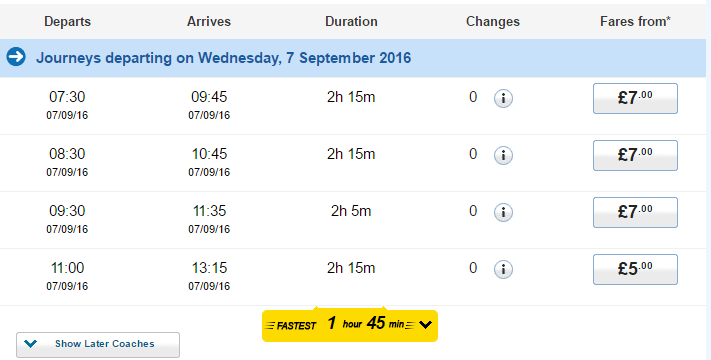This screenshot has width=711, height=360.
Task: Select the 09:30 departure time
Action: tap(67, 211)
